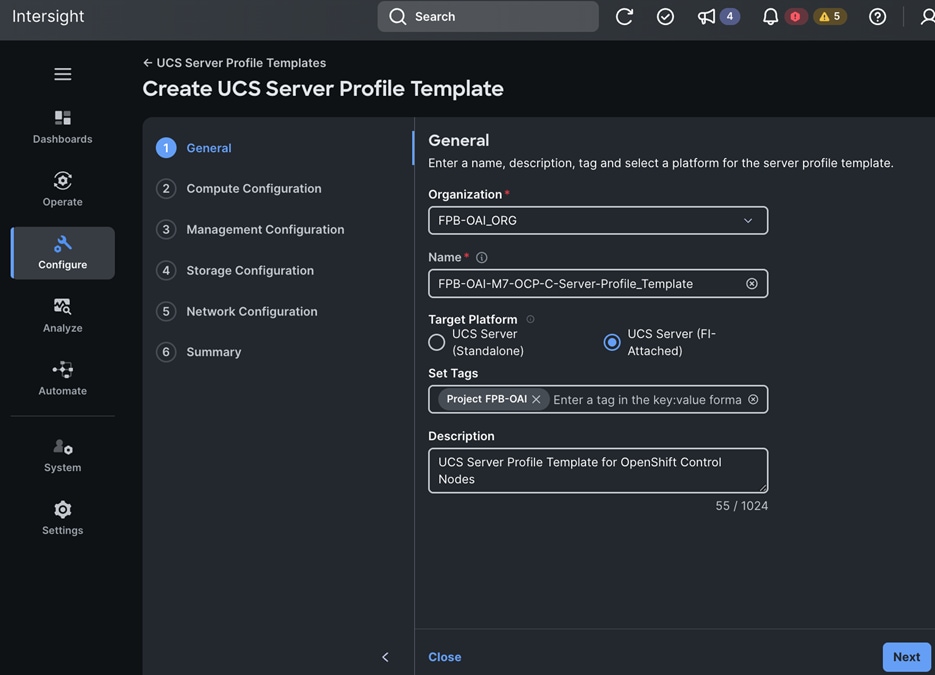
Task: Open the user profile icon
Action: point(927,16)
